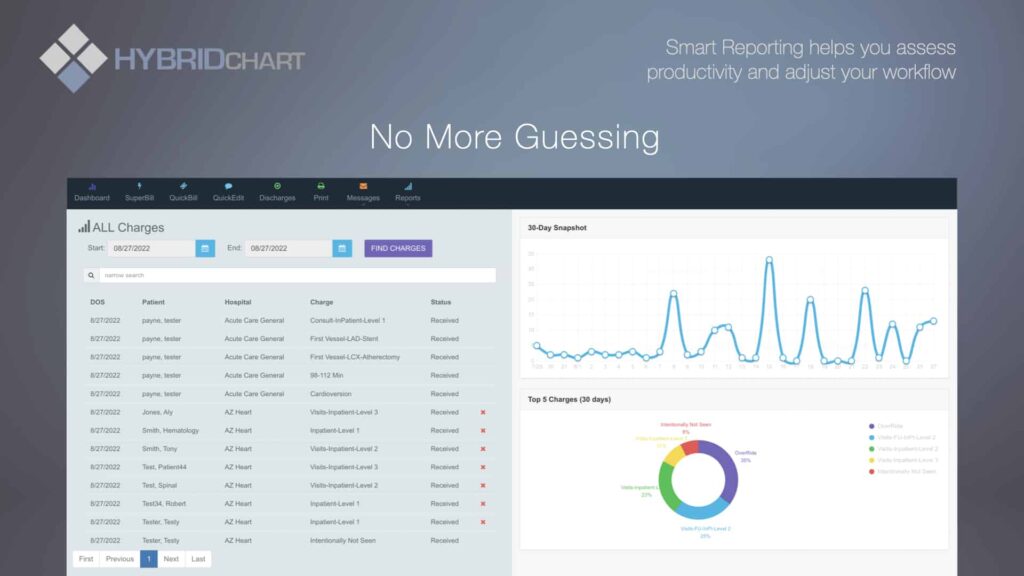
Task: Select First Vessel-LCX-Atherectomy charge text
Action: click(x=355, y=357)
